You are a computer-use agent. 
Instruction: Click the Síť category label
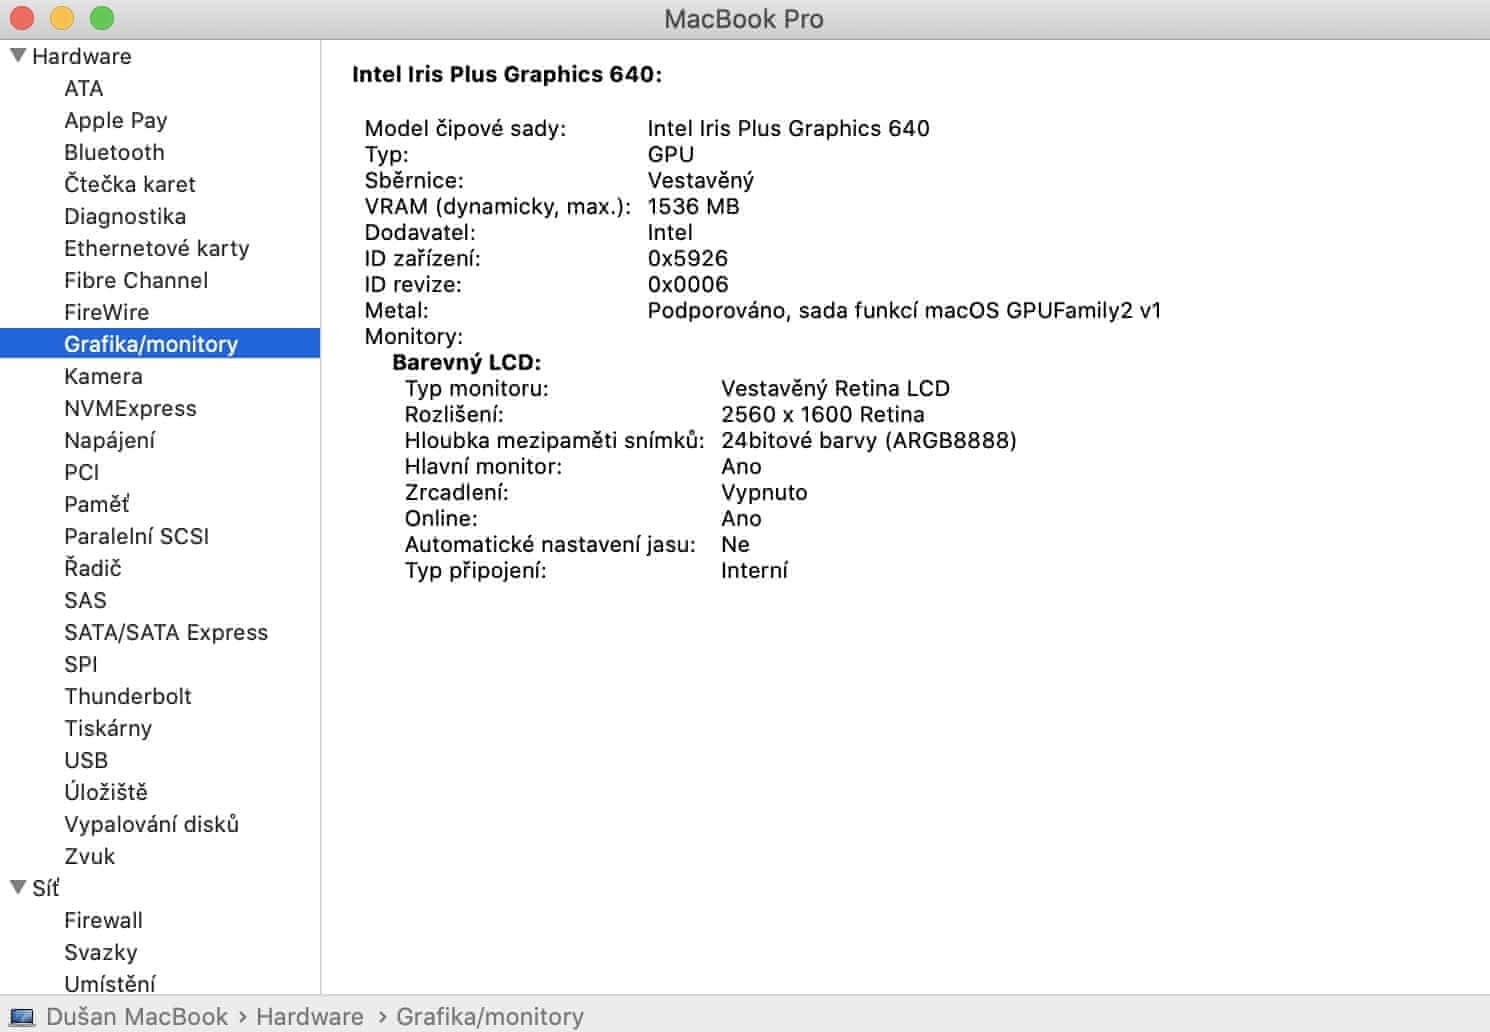[x=46, y=888]
